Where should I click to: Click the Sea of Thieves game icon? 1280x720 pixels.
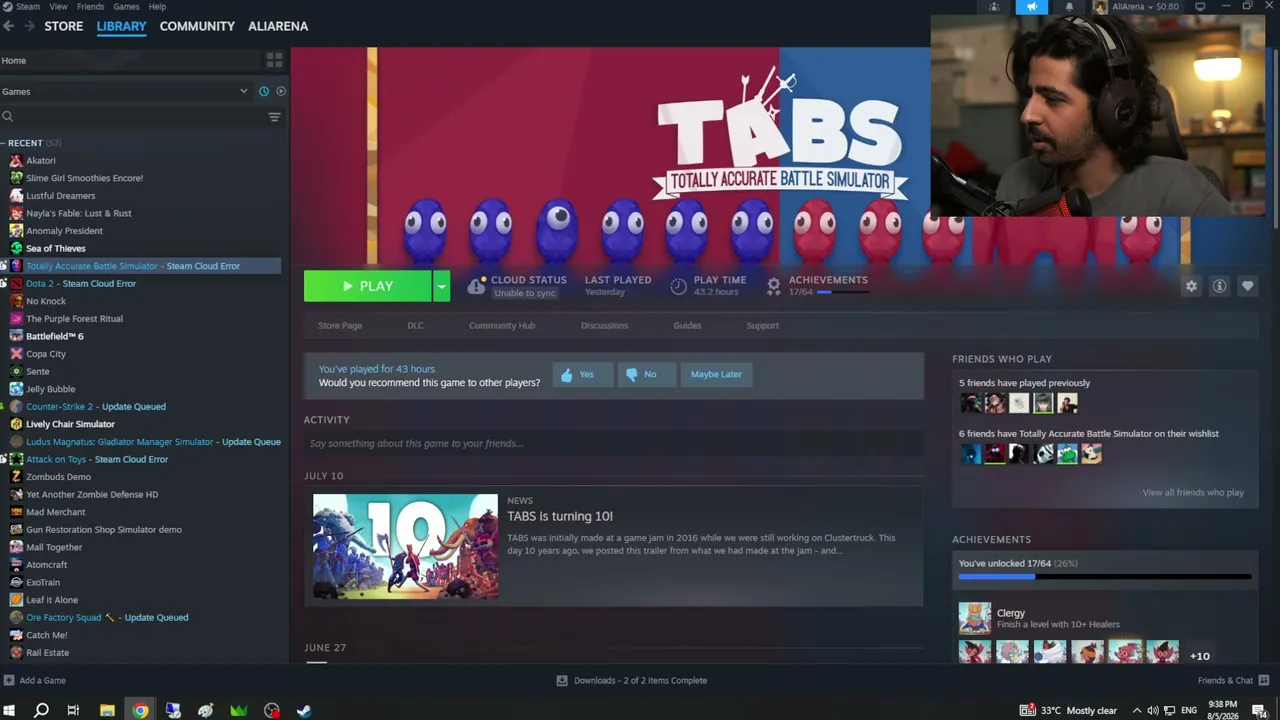(x=16, y=248)
